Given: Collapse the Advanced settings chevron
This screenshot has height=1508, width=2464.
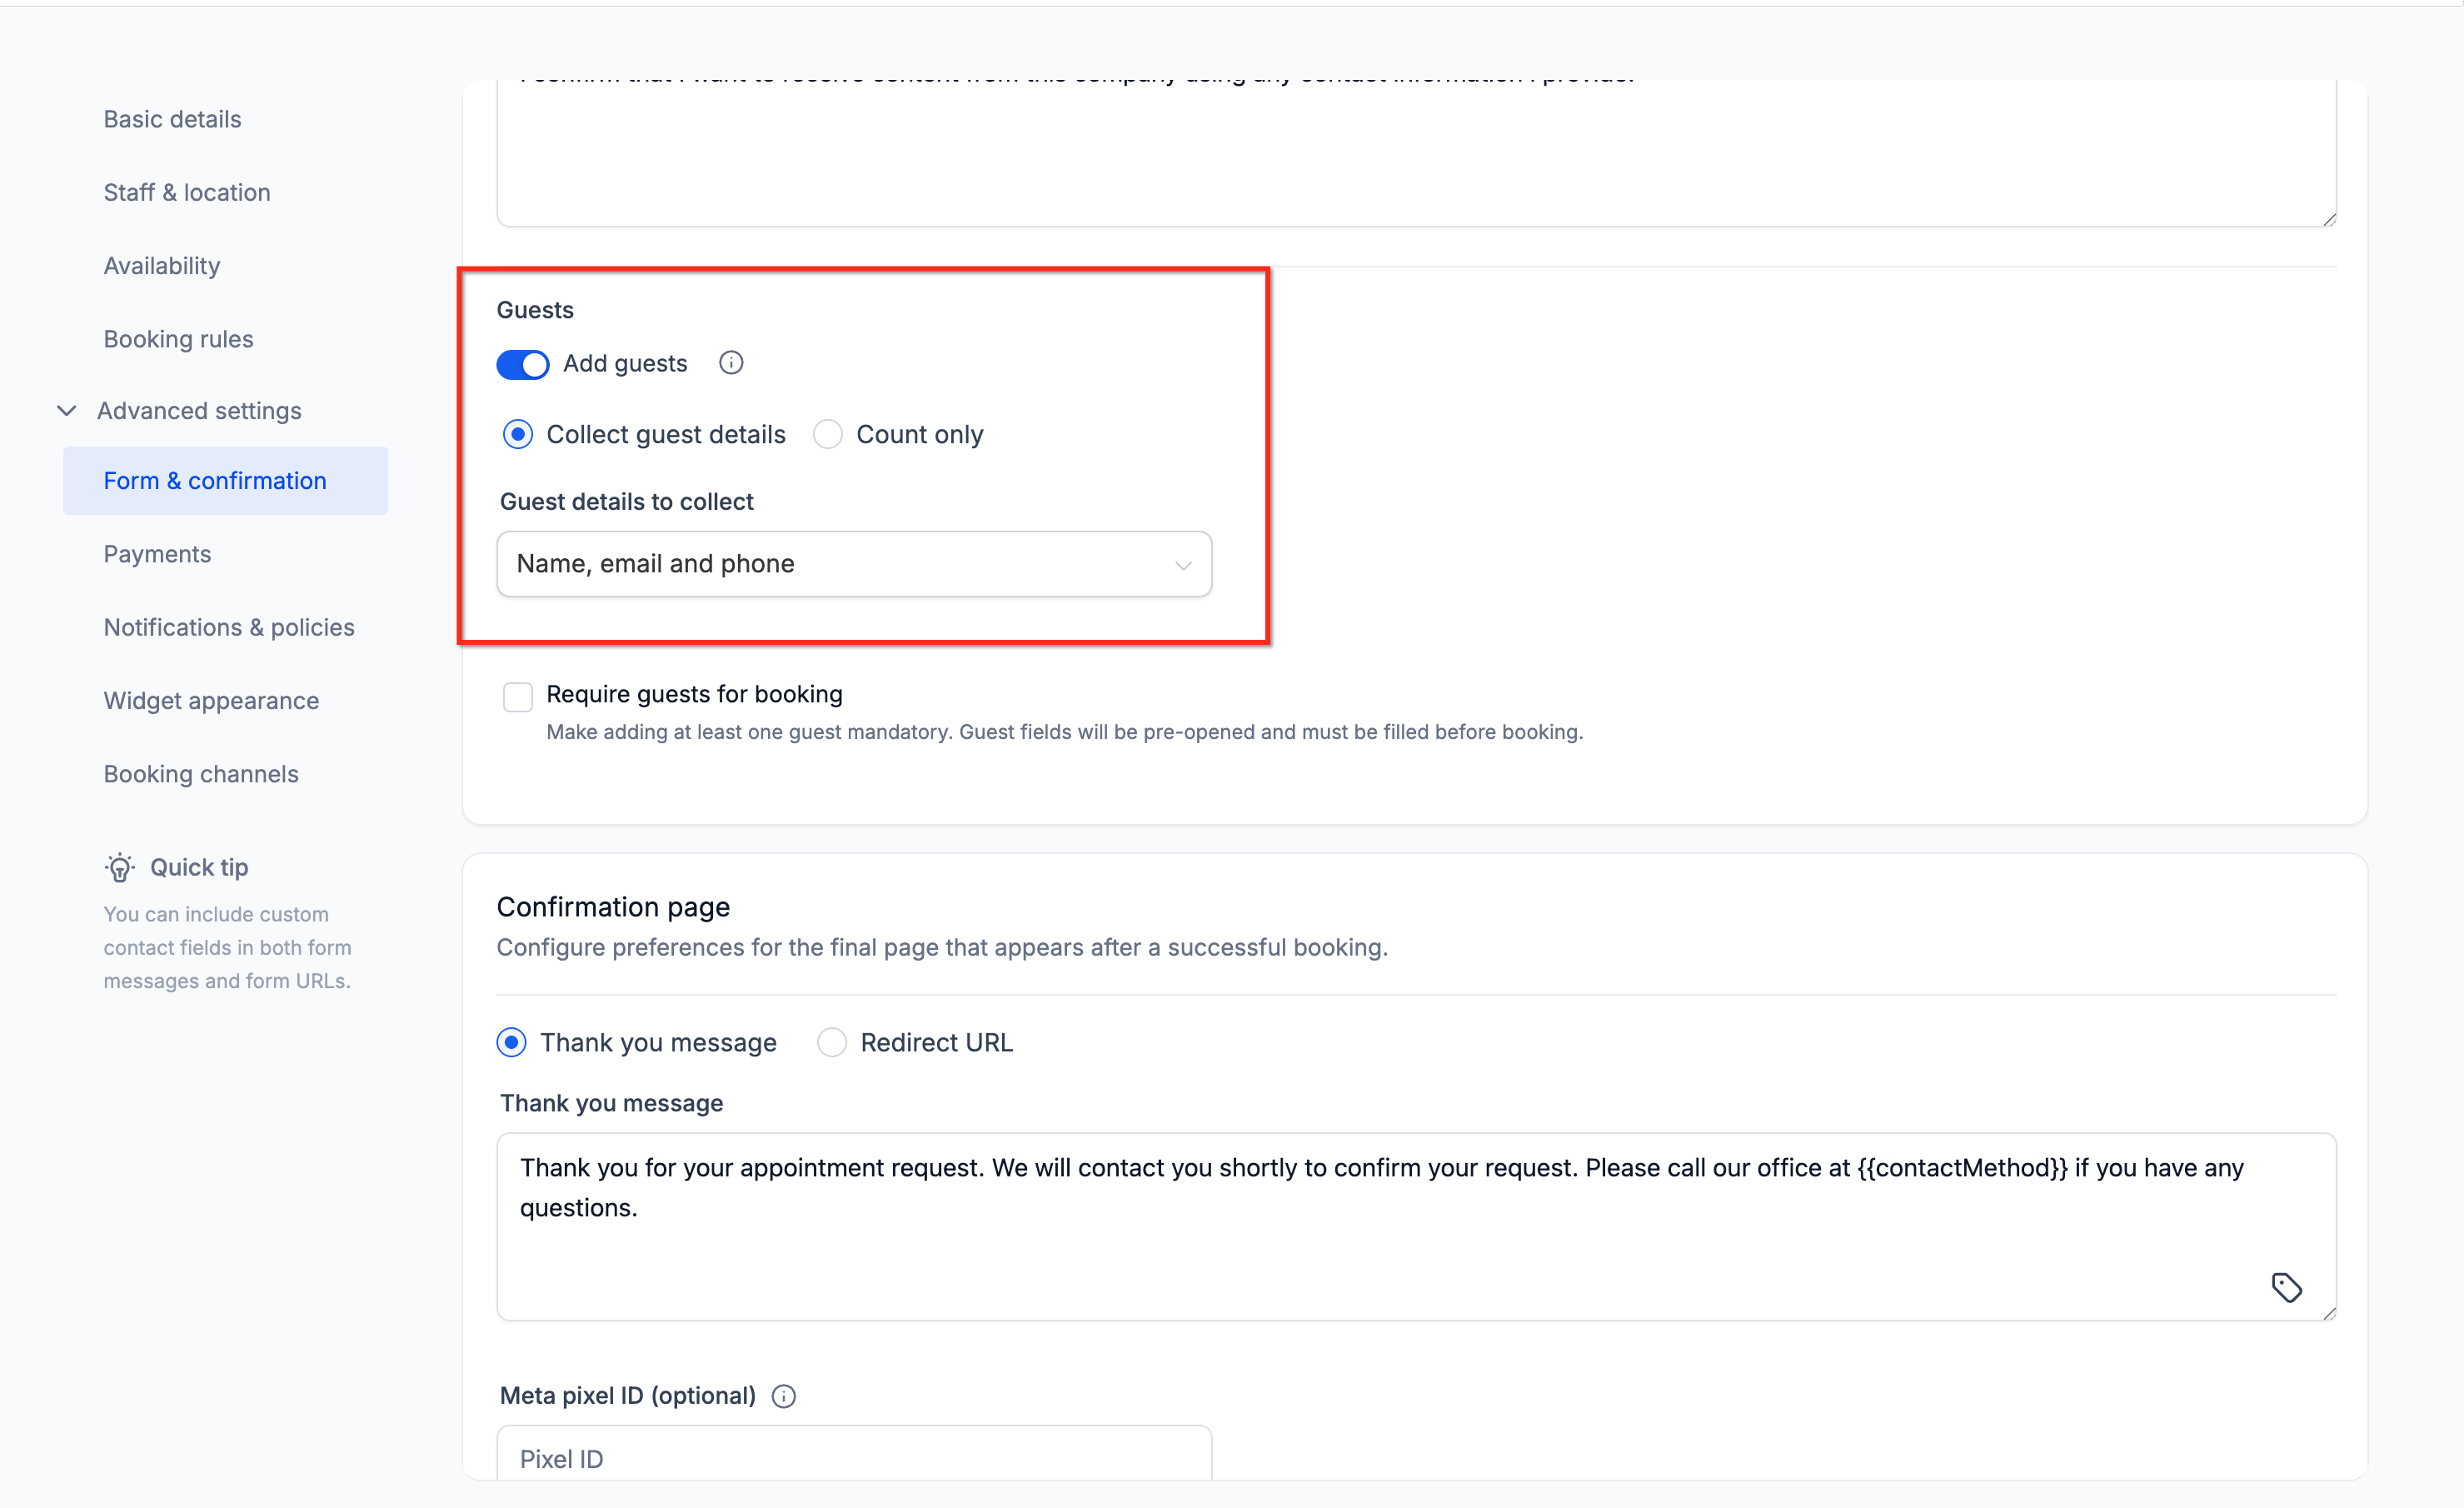Looking at the screenshot, I should coord(67,411).
